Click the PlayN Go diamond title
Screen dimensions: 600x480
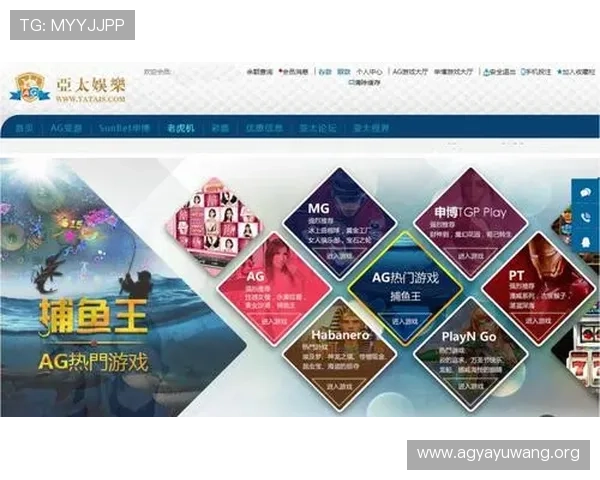click(x=469, y=336)
